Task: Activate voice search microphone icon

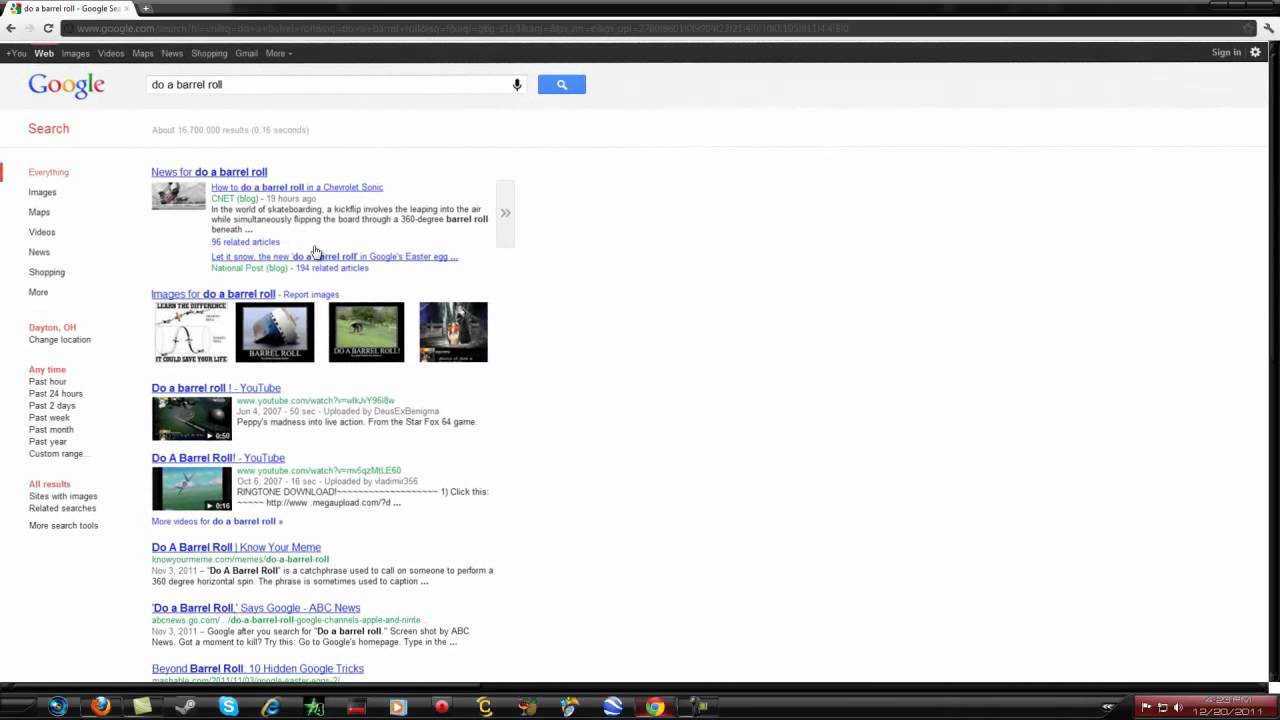Action: [517, 85]
